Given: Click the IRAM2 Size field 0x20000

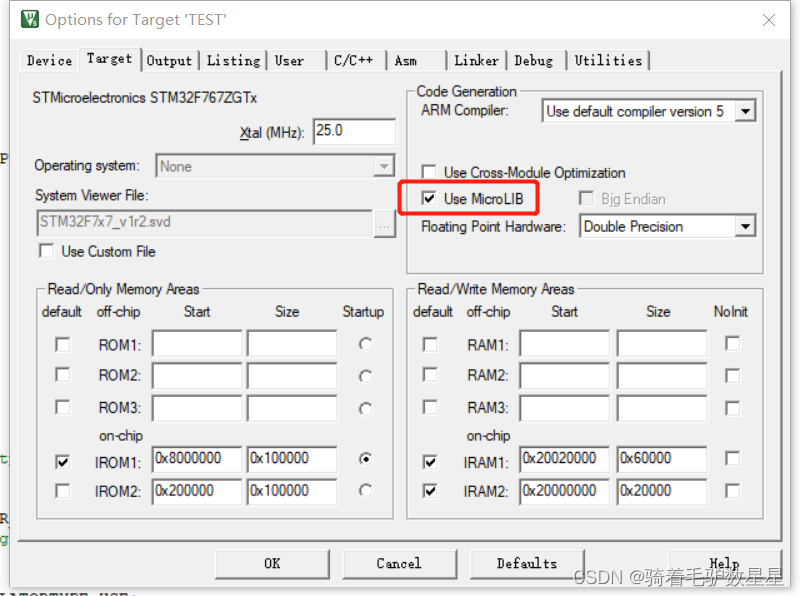Looking at the screenshot, I should click(x=662, y=491).
